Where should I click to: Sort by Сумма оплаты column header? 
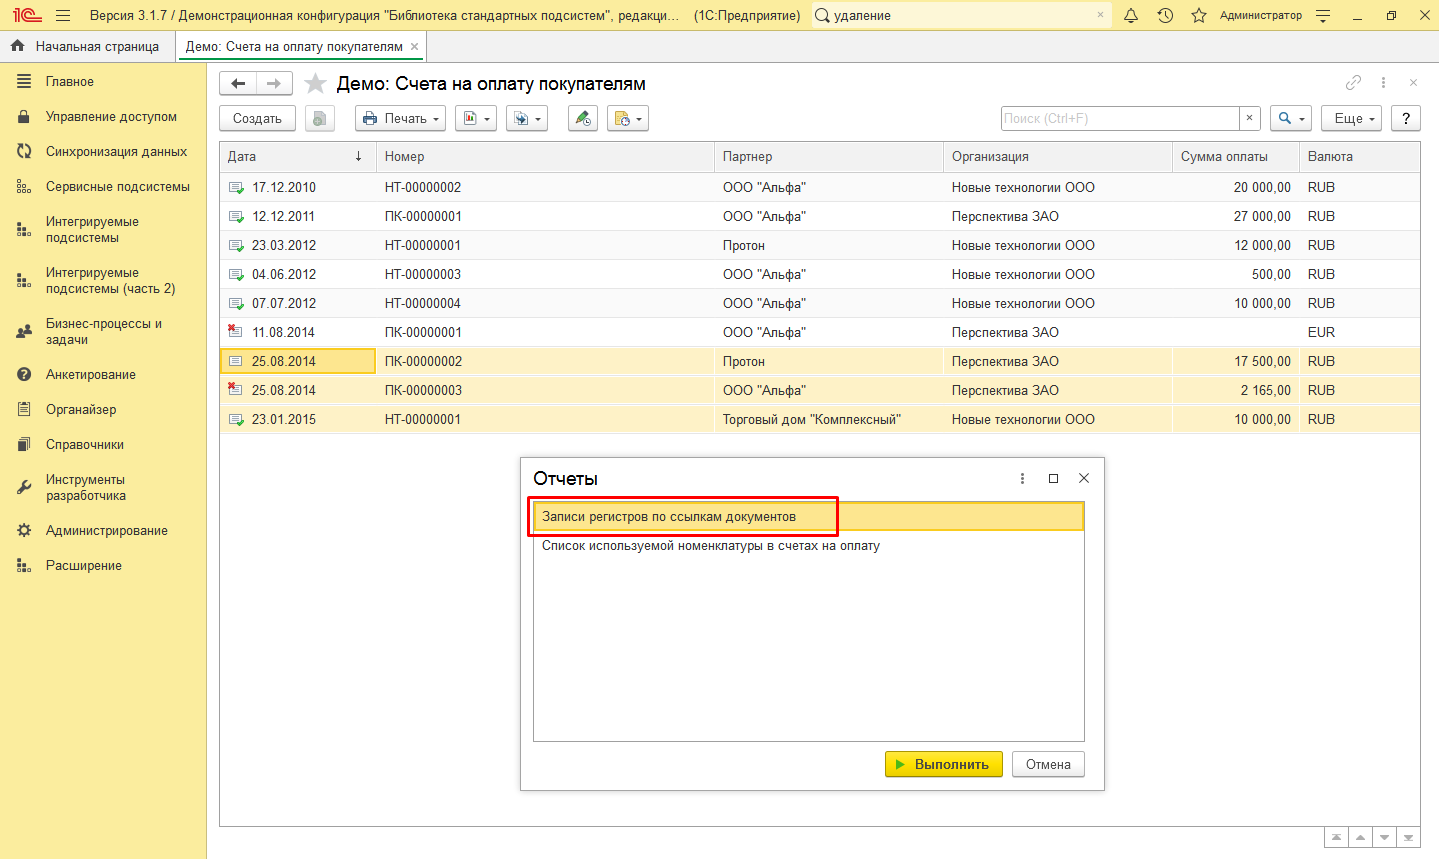click(1236, 157)
